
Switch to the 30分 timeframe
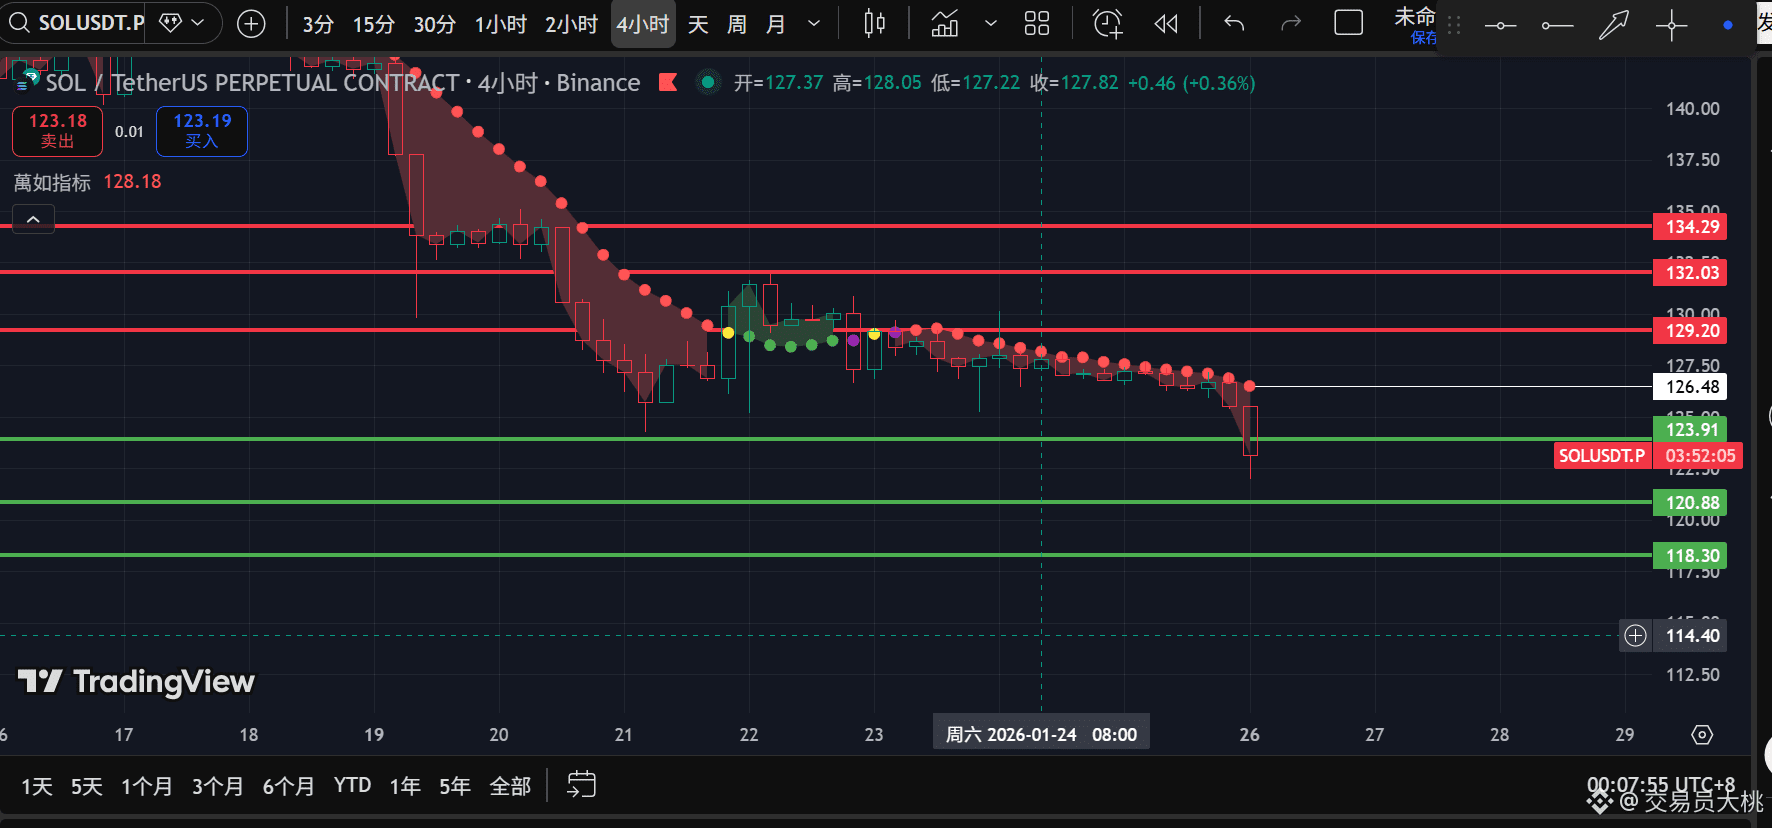click(x=434, y=24)
